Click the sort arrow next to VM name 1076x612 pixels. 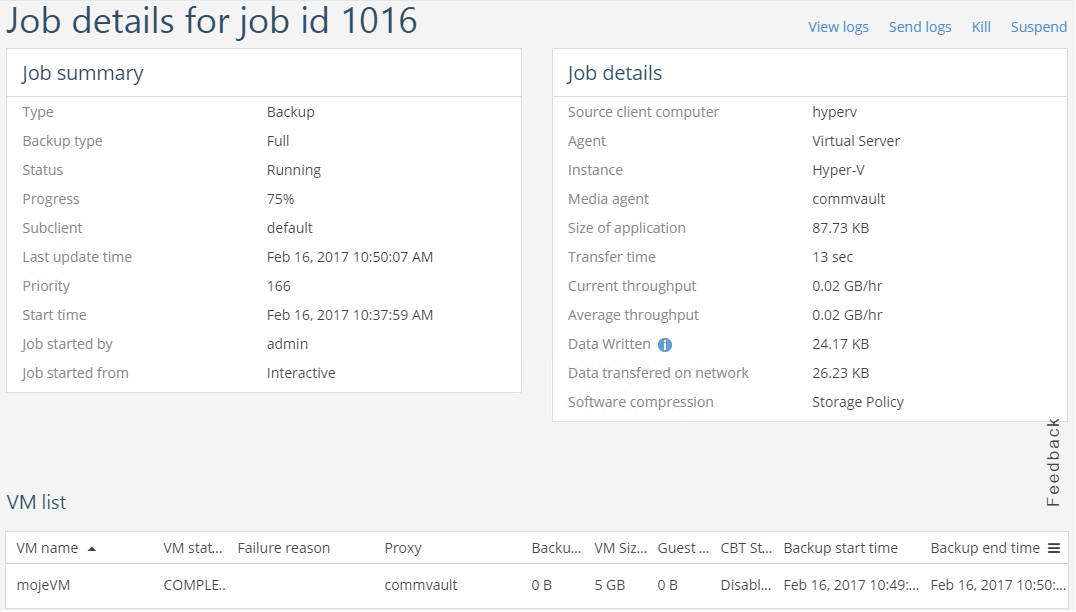[x=92, y=549]
